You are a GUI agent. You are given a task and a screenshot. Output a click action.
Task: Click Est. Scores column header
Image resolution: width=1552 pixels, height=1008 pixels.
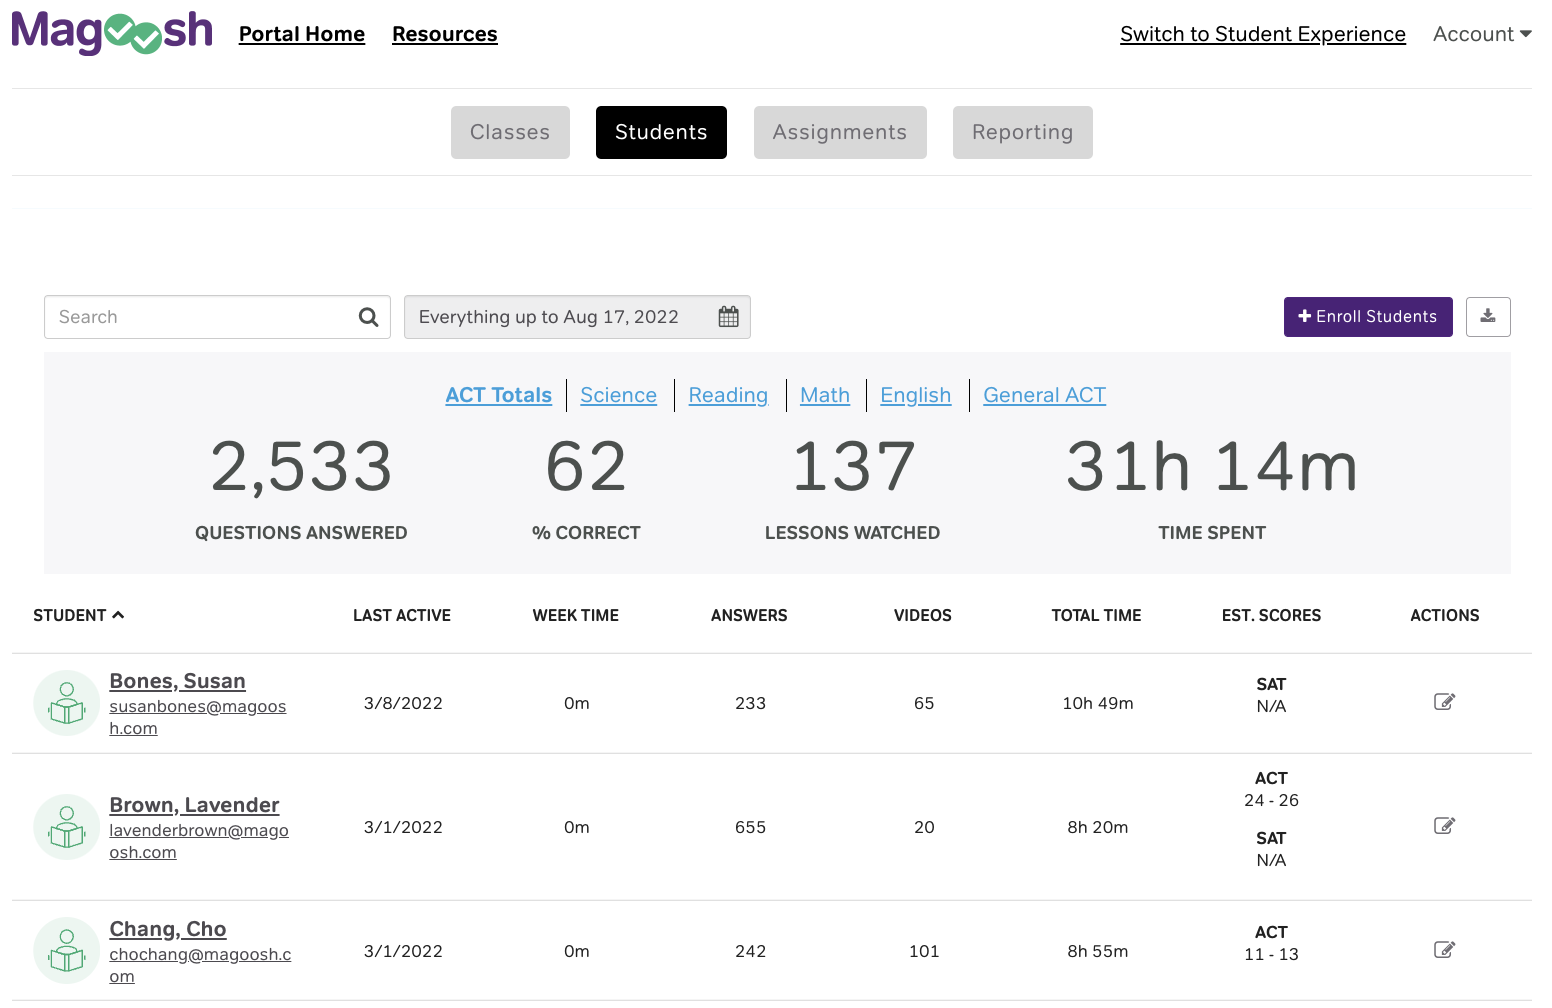click(1271, 615)
